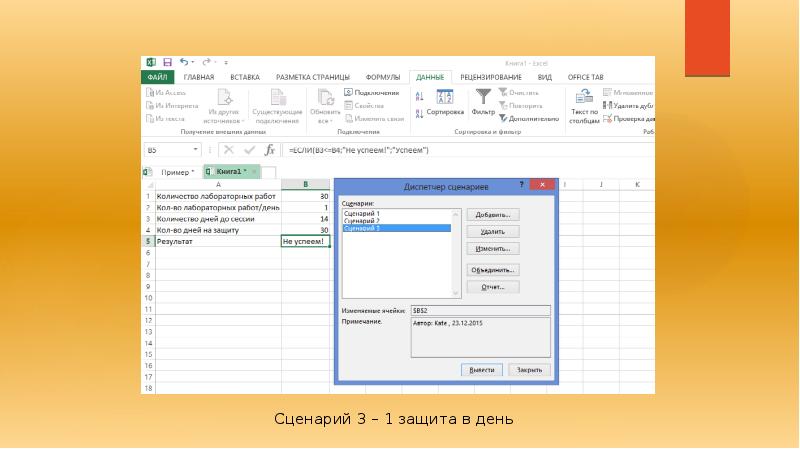Switch to the ФОРМУЛЫ ribbon tab
Viewport: 800px width, 449px height.
(383, 77)
